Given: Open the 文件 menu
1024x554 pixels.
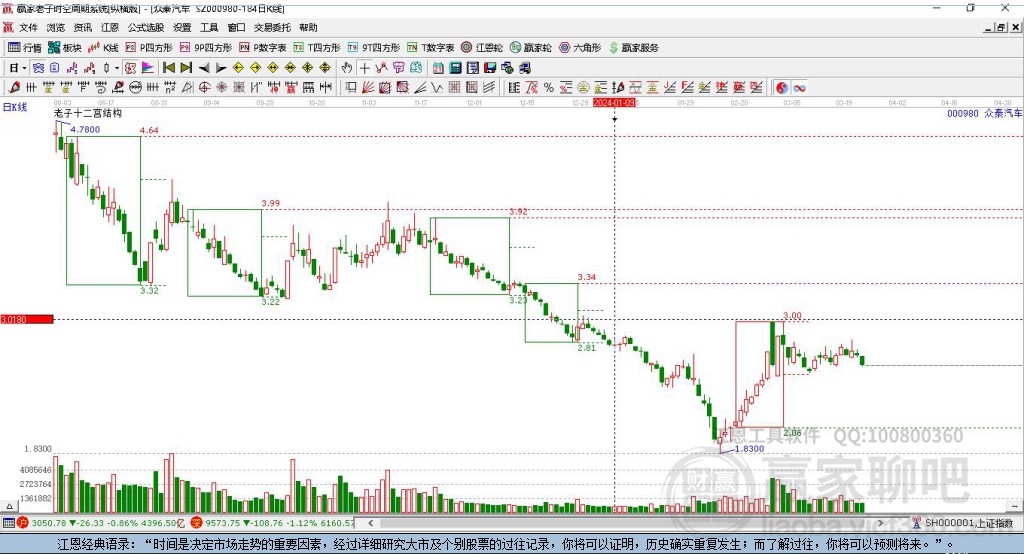Looking at the screenshot, I should 29,27.
